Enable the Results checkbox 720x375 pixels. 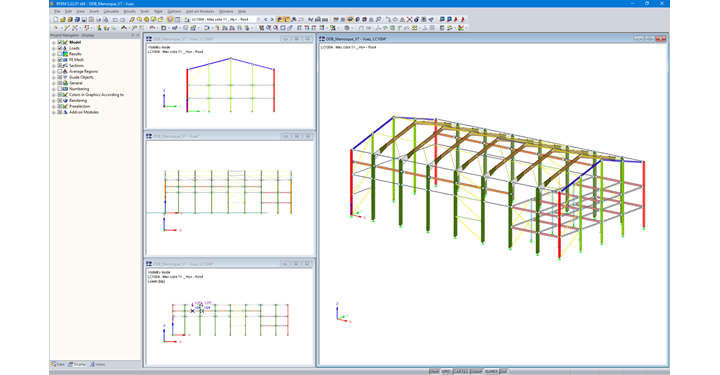(x=60, y=54)
